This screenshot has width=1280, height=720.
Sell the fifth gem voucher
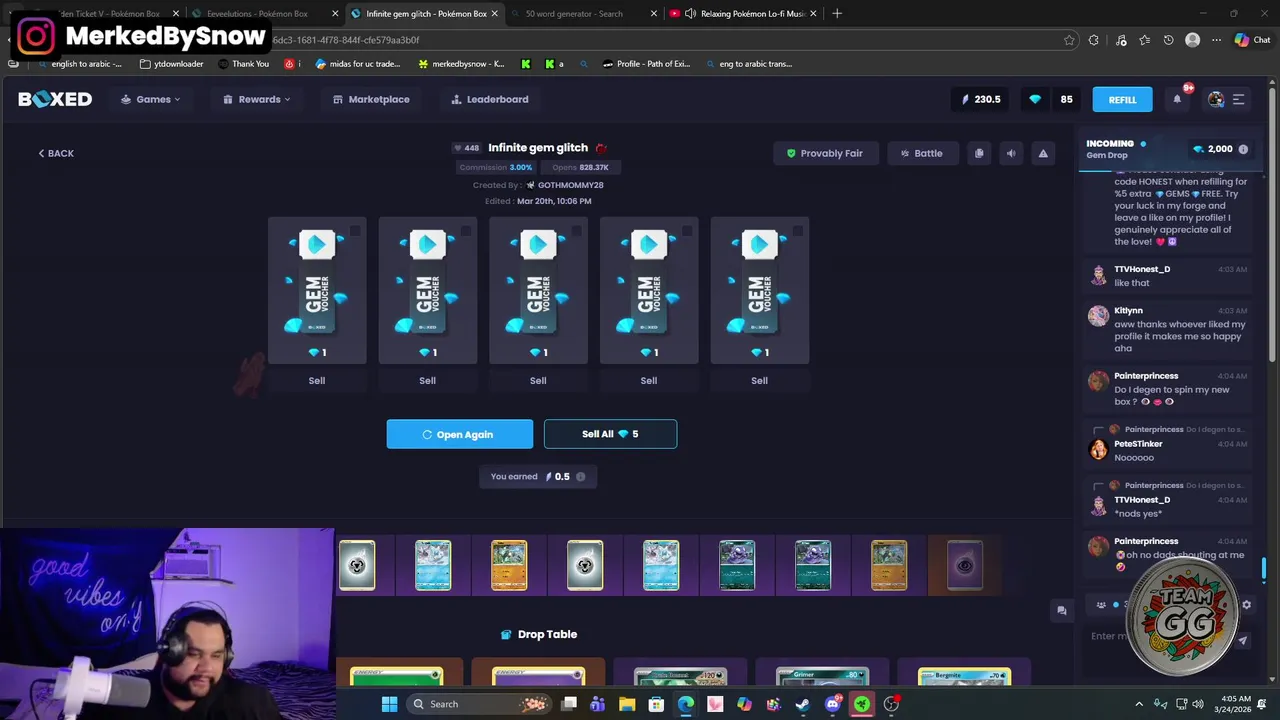pyautogui.click(x=759, y=380)
